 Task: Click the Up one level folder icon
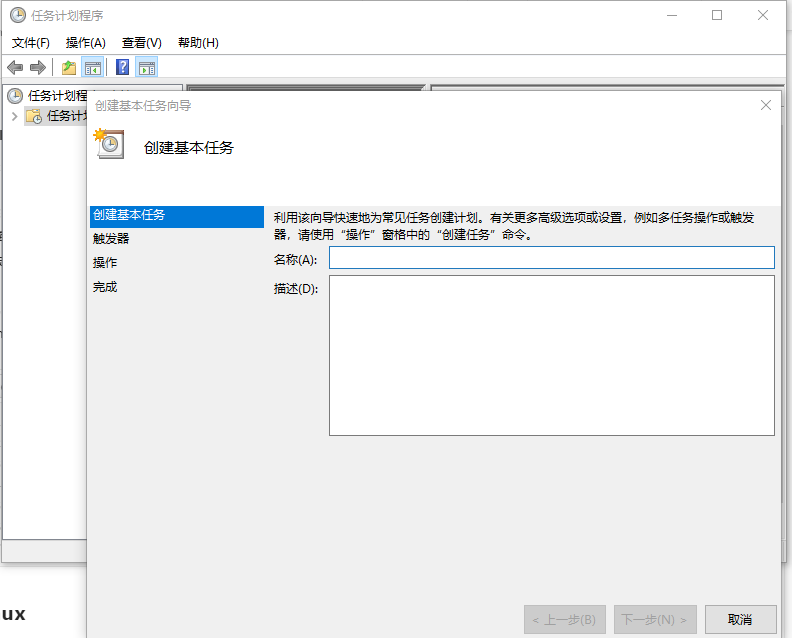[x=69, y=67]
